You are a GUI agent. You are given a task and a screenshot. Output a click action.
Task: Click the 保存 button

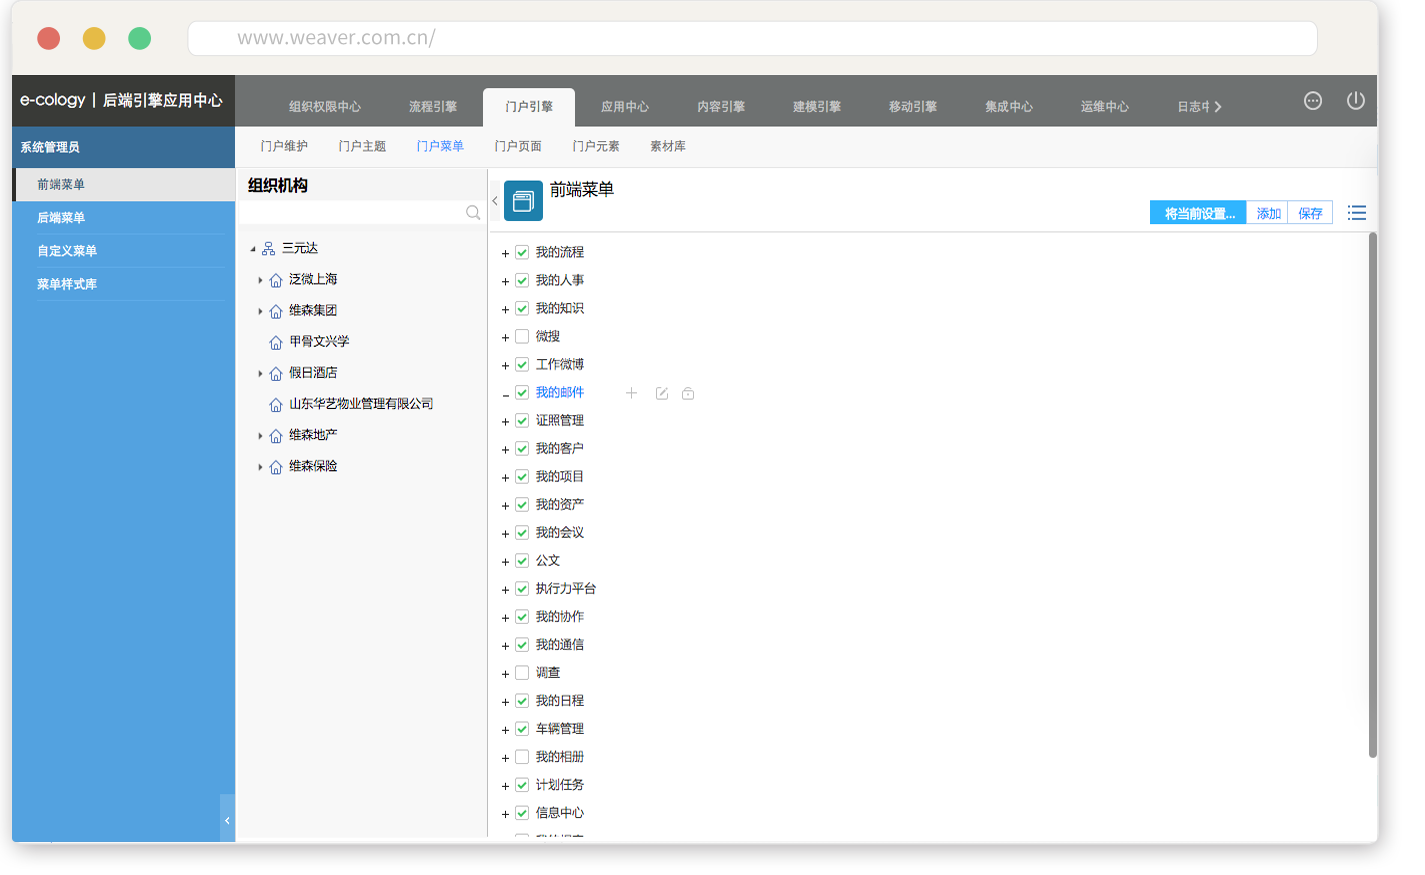(1310, 214)
